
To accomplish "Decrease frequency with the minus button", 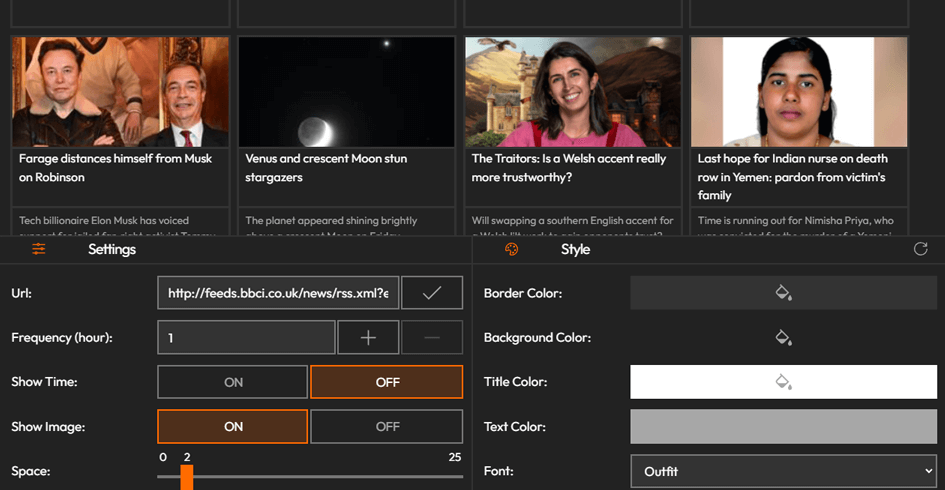I will click(x=432, y=338).
